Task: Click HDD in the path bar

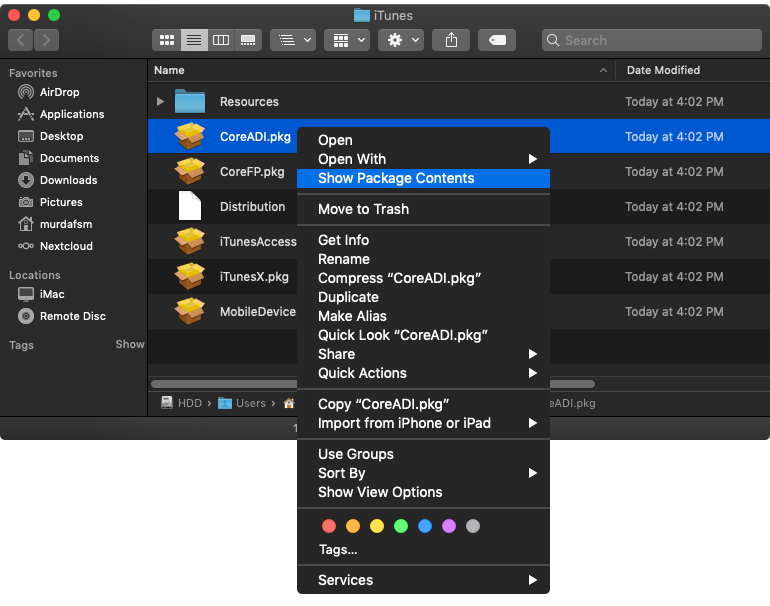Action: [182, 403]
